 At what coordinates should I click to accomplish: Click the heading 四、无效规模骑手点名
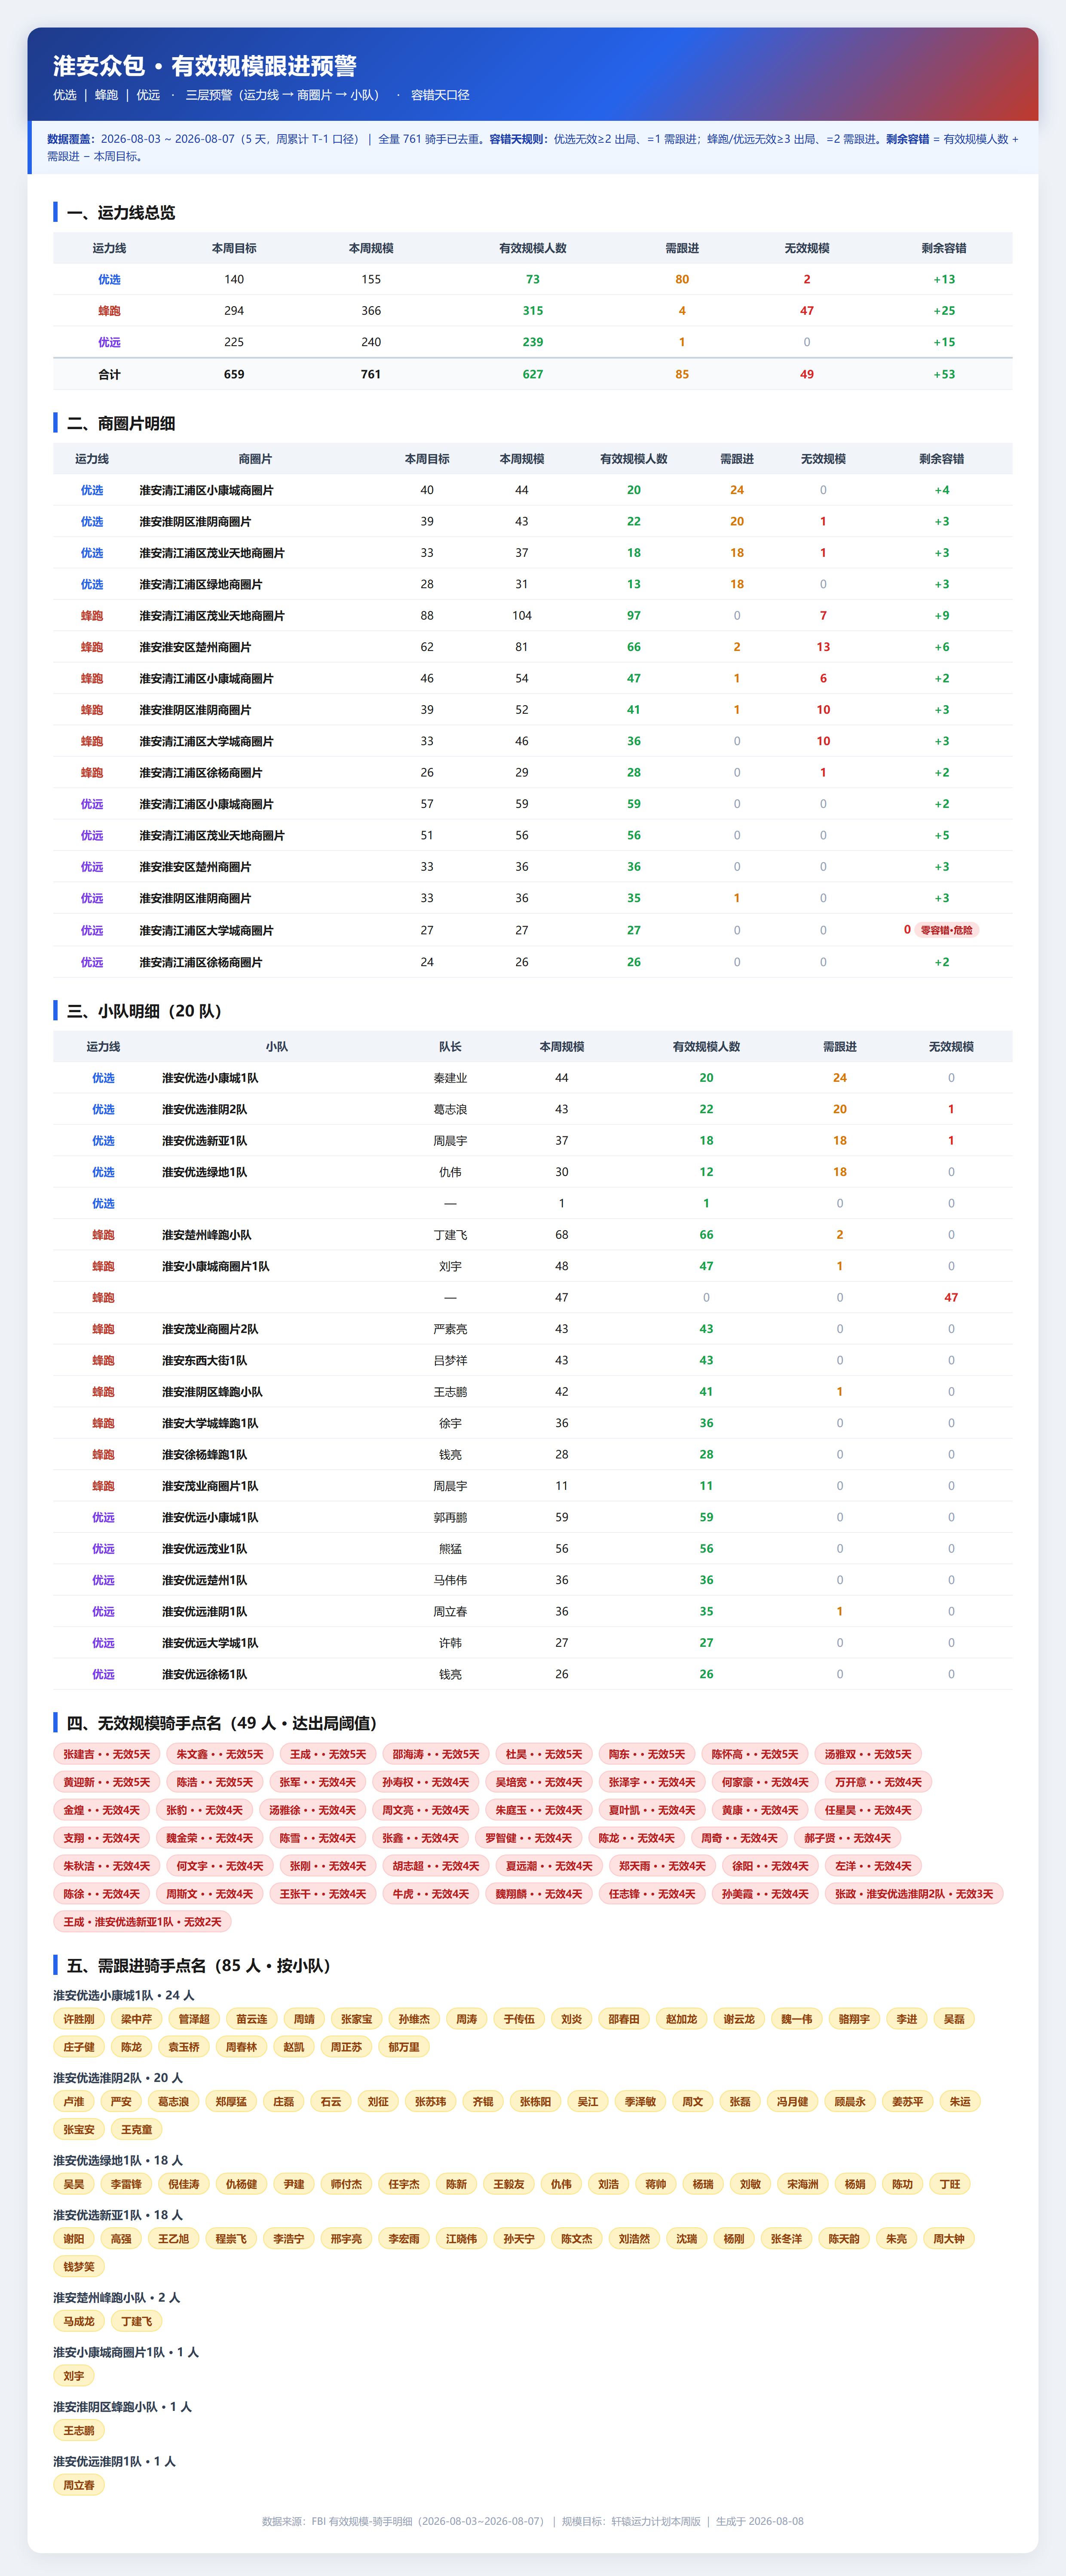point(222,1723)
